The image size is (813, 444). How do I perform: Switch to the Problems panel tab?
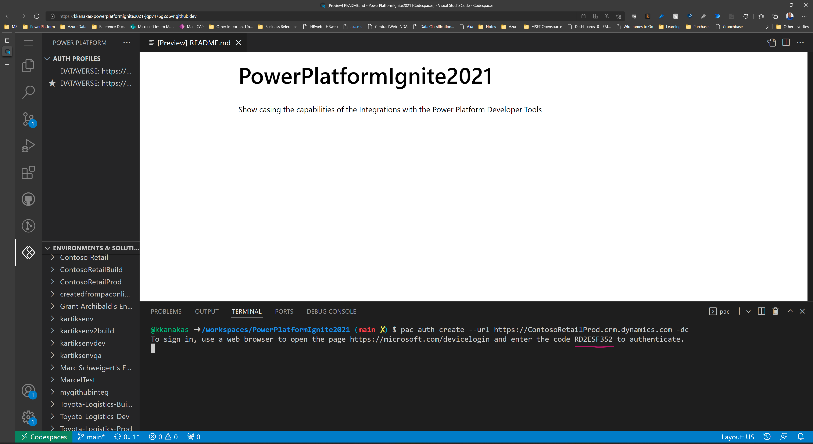click(166, 312)
